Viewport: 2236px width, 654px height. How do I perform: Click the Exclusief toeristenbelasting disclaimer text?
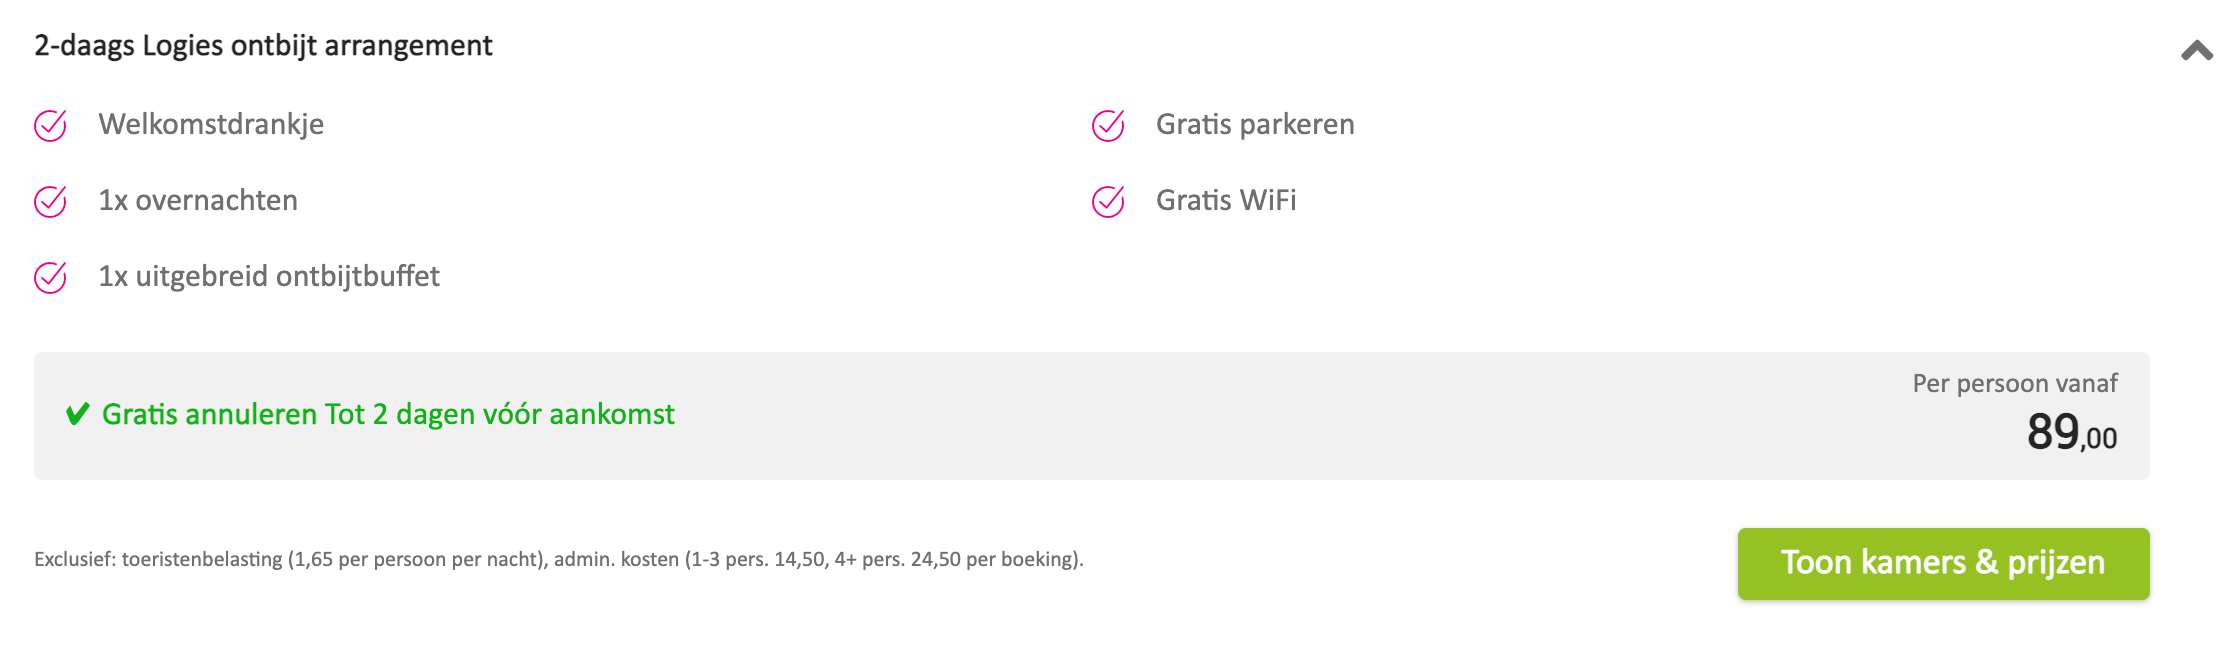coord(559,559)
